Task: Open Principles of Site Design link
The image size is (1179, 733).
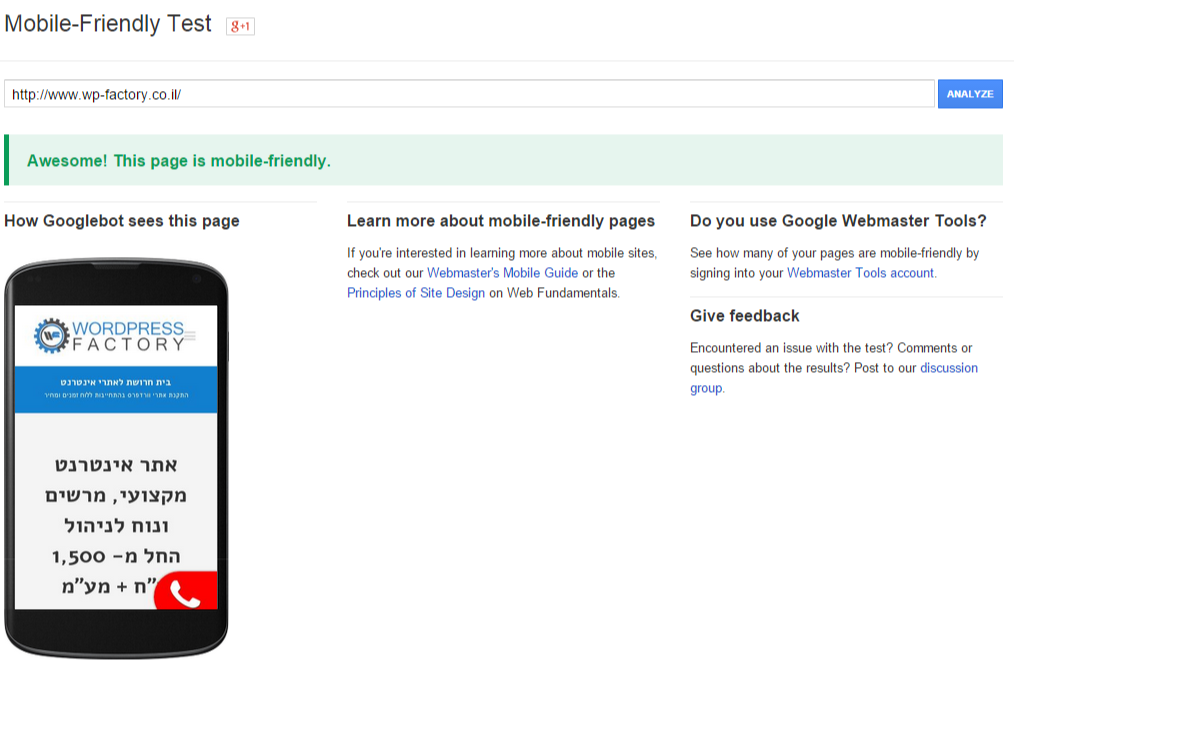Action: coord(416,293)
